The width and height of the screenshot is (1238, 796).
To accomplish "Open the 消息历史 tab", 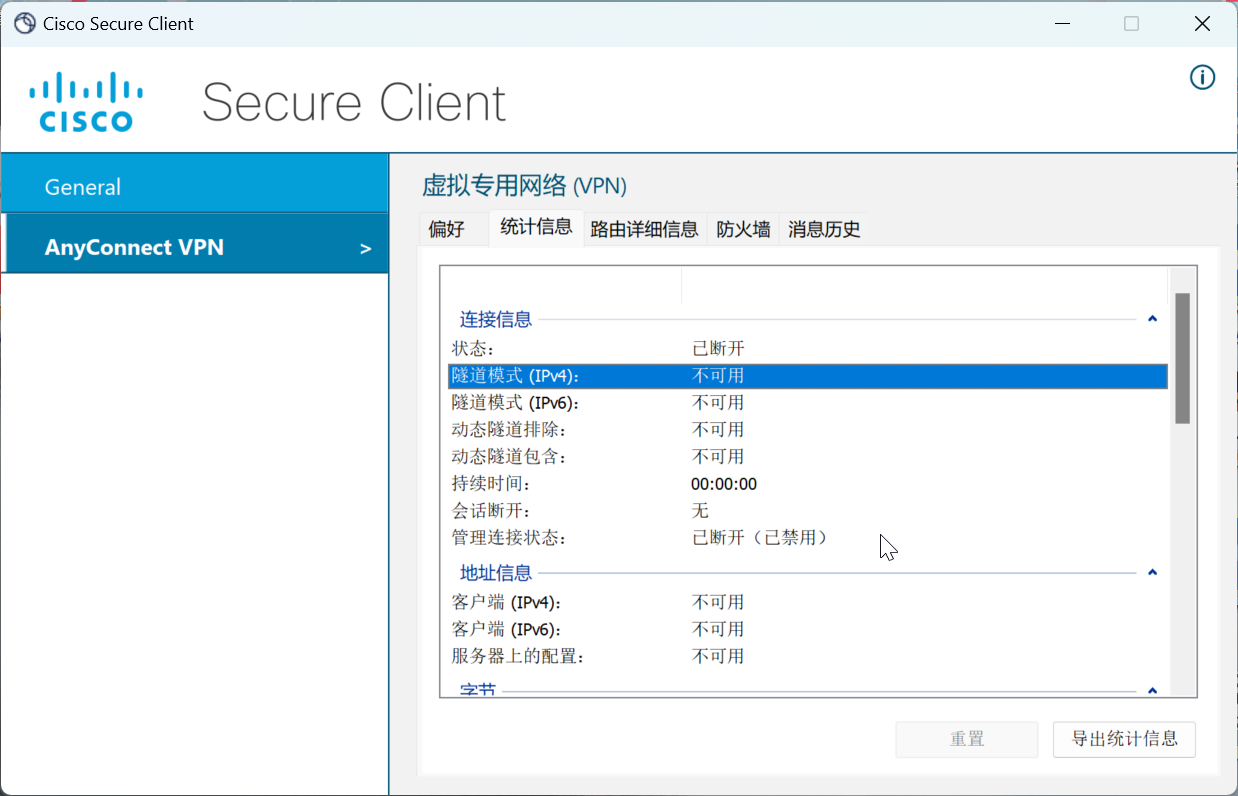I will [824, 229].
